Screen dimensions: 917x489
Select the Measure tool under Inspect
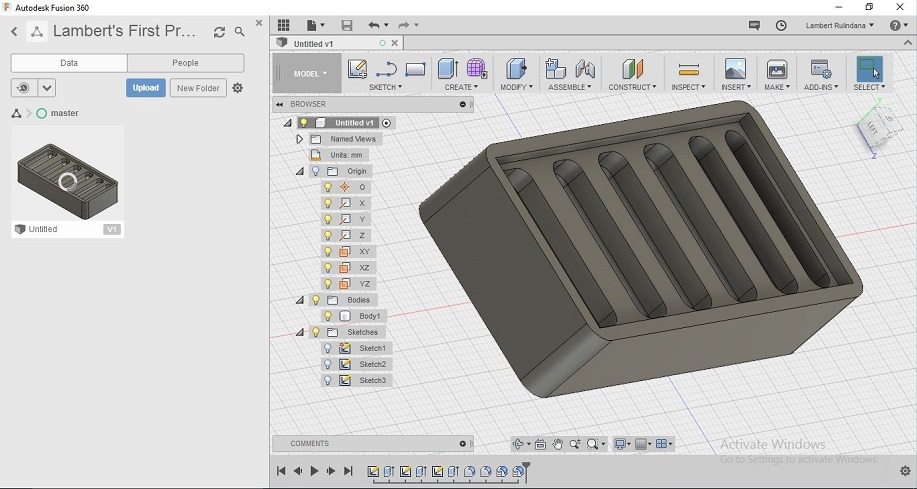[x=688, y=69]
